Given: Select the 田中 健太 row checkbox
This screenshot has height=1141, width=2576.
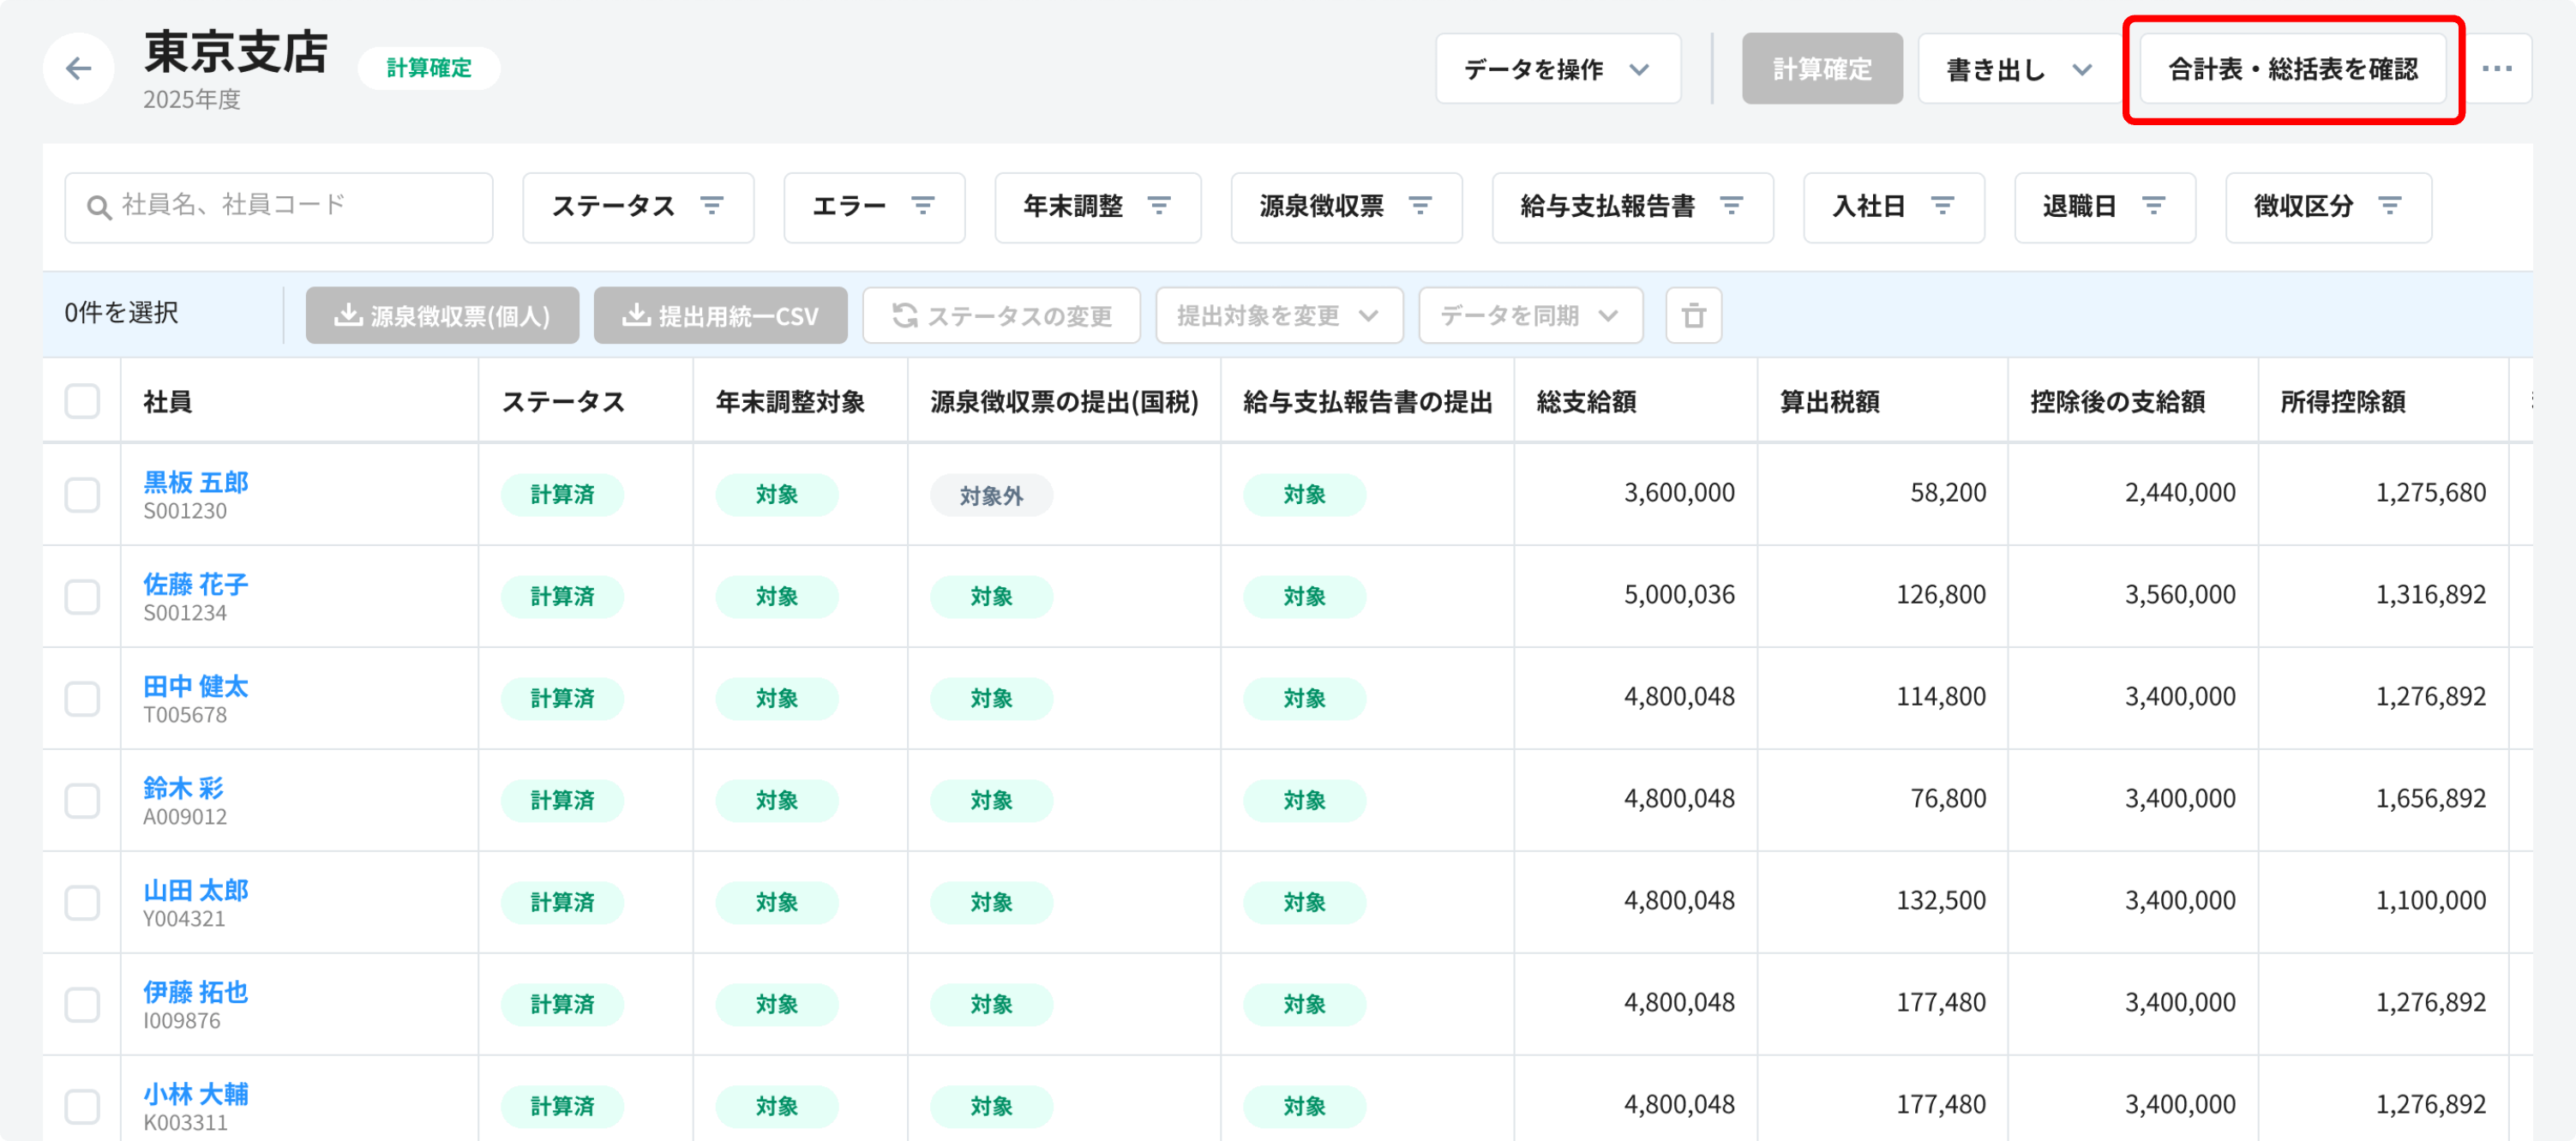Looking at the screenshot, I should coord(82,699).
